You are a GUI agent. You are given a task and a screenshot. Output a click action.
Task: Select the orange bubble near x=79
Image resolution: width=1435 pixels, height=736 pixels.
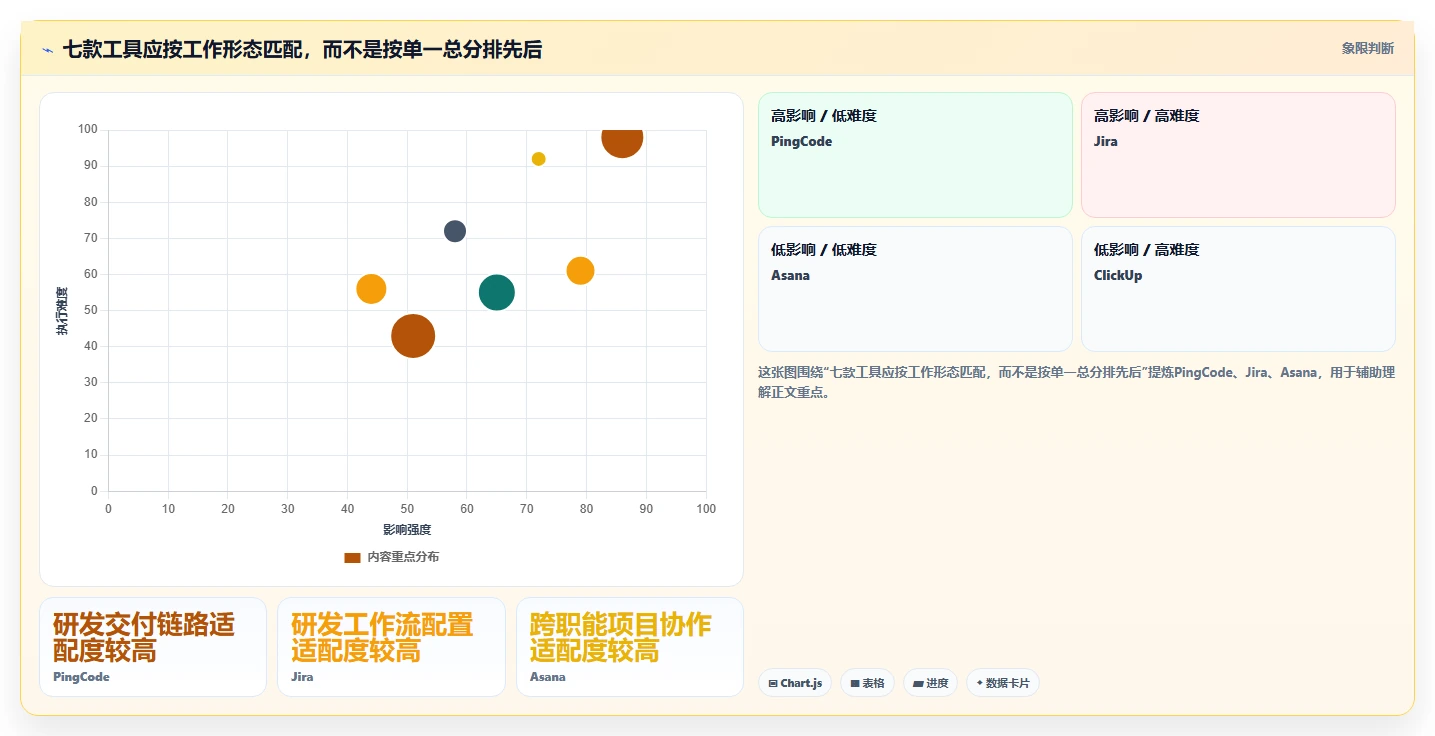(580, 270)
